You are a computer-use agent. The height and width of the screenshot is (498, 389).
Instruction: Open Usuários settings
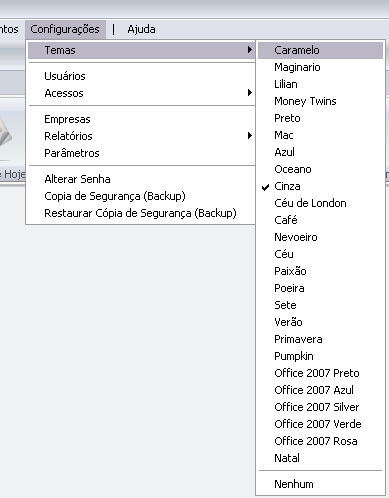click(x=141, y=76)
